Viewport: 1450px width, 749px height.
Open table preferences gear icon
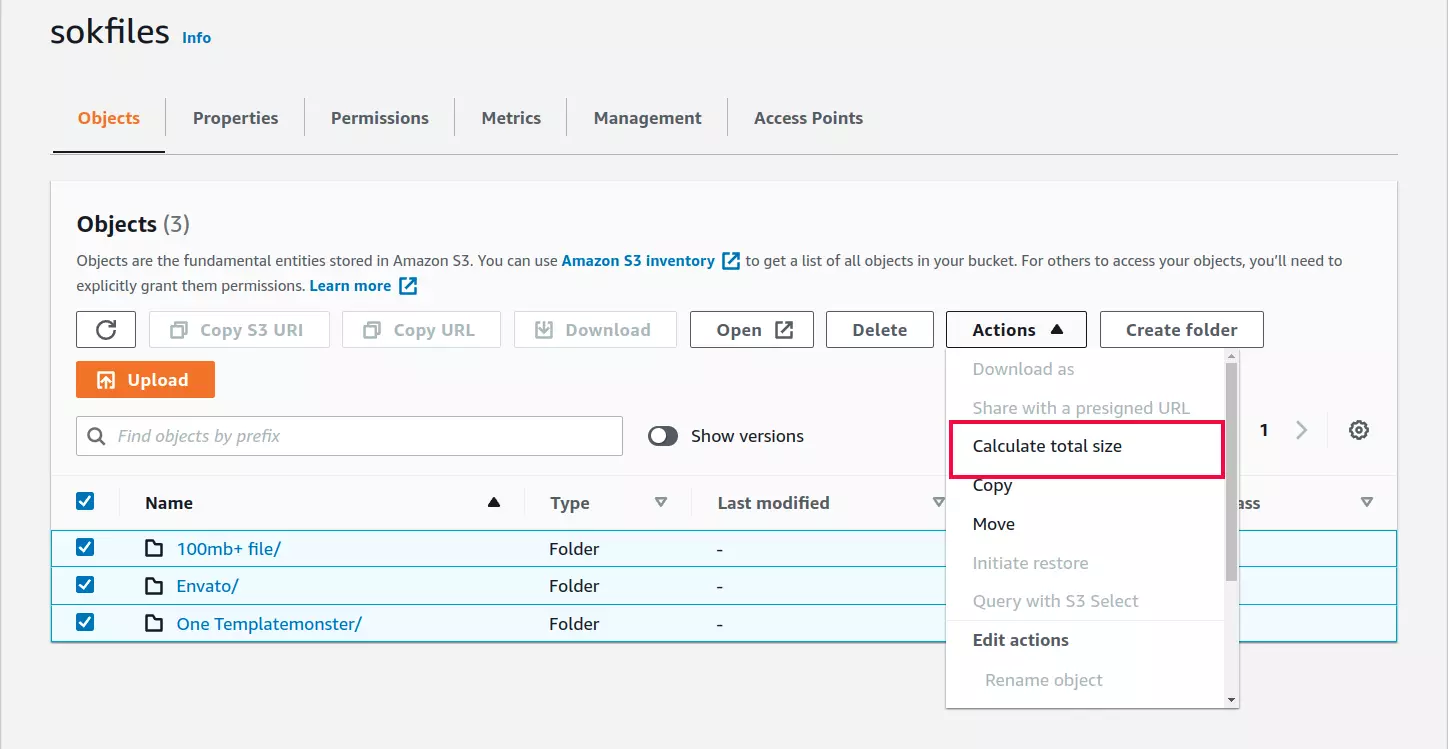tap(1358, 430)
